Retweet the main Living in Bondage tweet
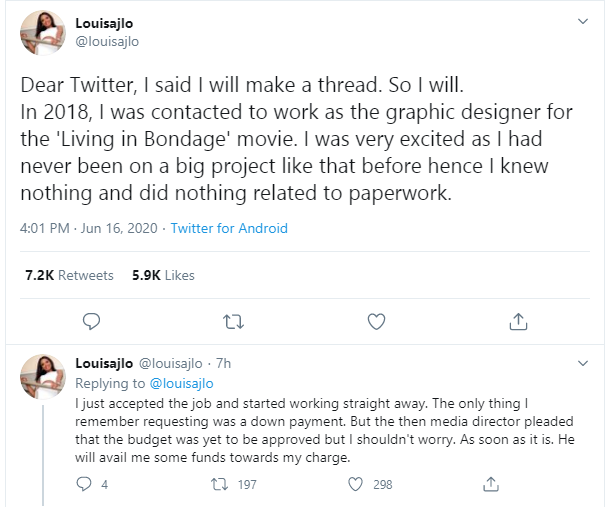Screen dimensions: 609x507 [x=233, y=321]
